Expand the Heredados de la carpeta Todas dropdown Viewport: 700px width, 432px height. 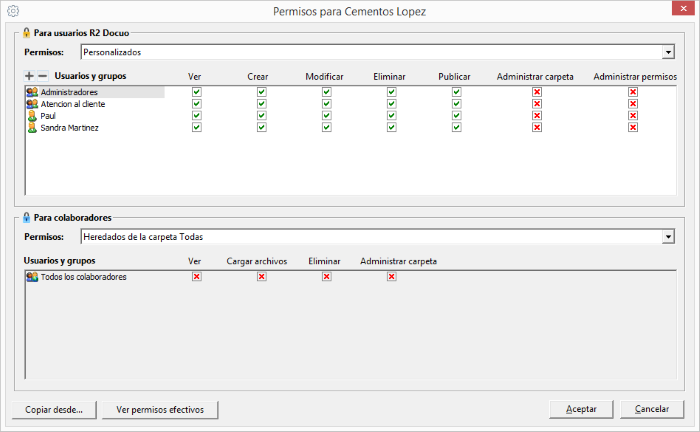coord(668,237)
